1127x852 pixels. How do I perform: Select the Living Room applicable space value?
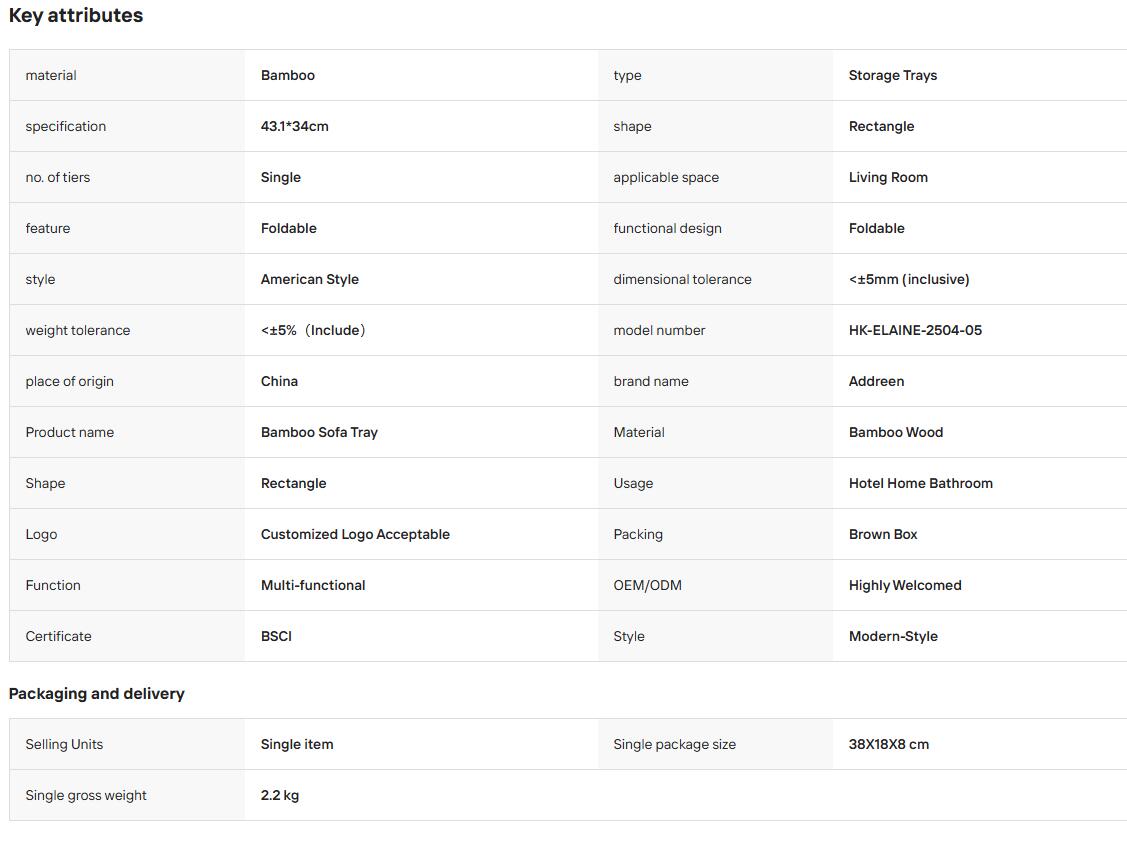[x=888, y=178]
